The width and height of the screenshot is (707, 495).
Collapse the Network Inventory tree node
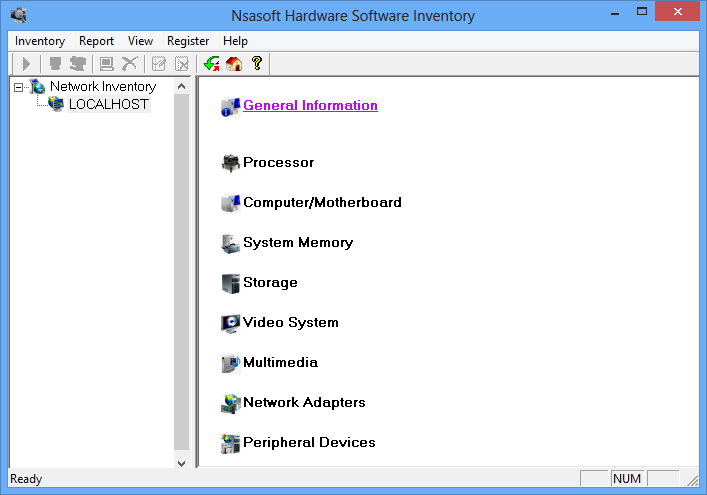[x=18, y=87]
